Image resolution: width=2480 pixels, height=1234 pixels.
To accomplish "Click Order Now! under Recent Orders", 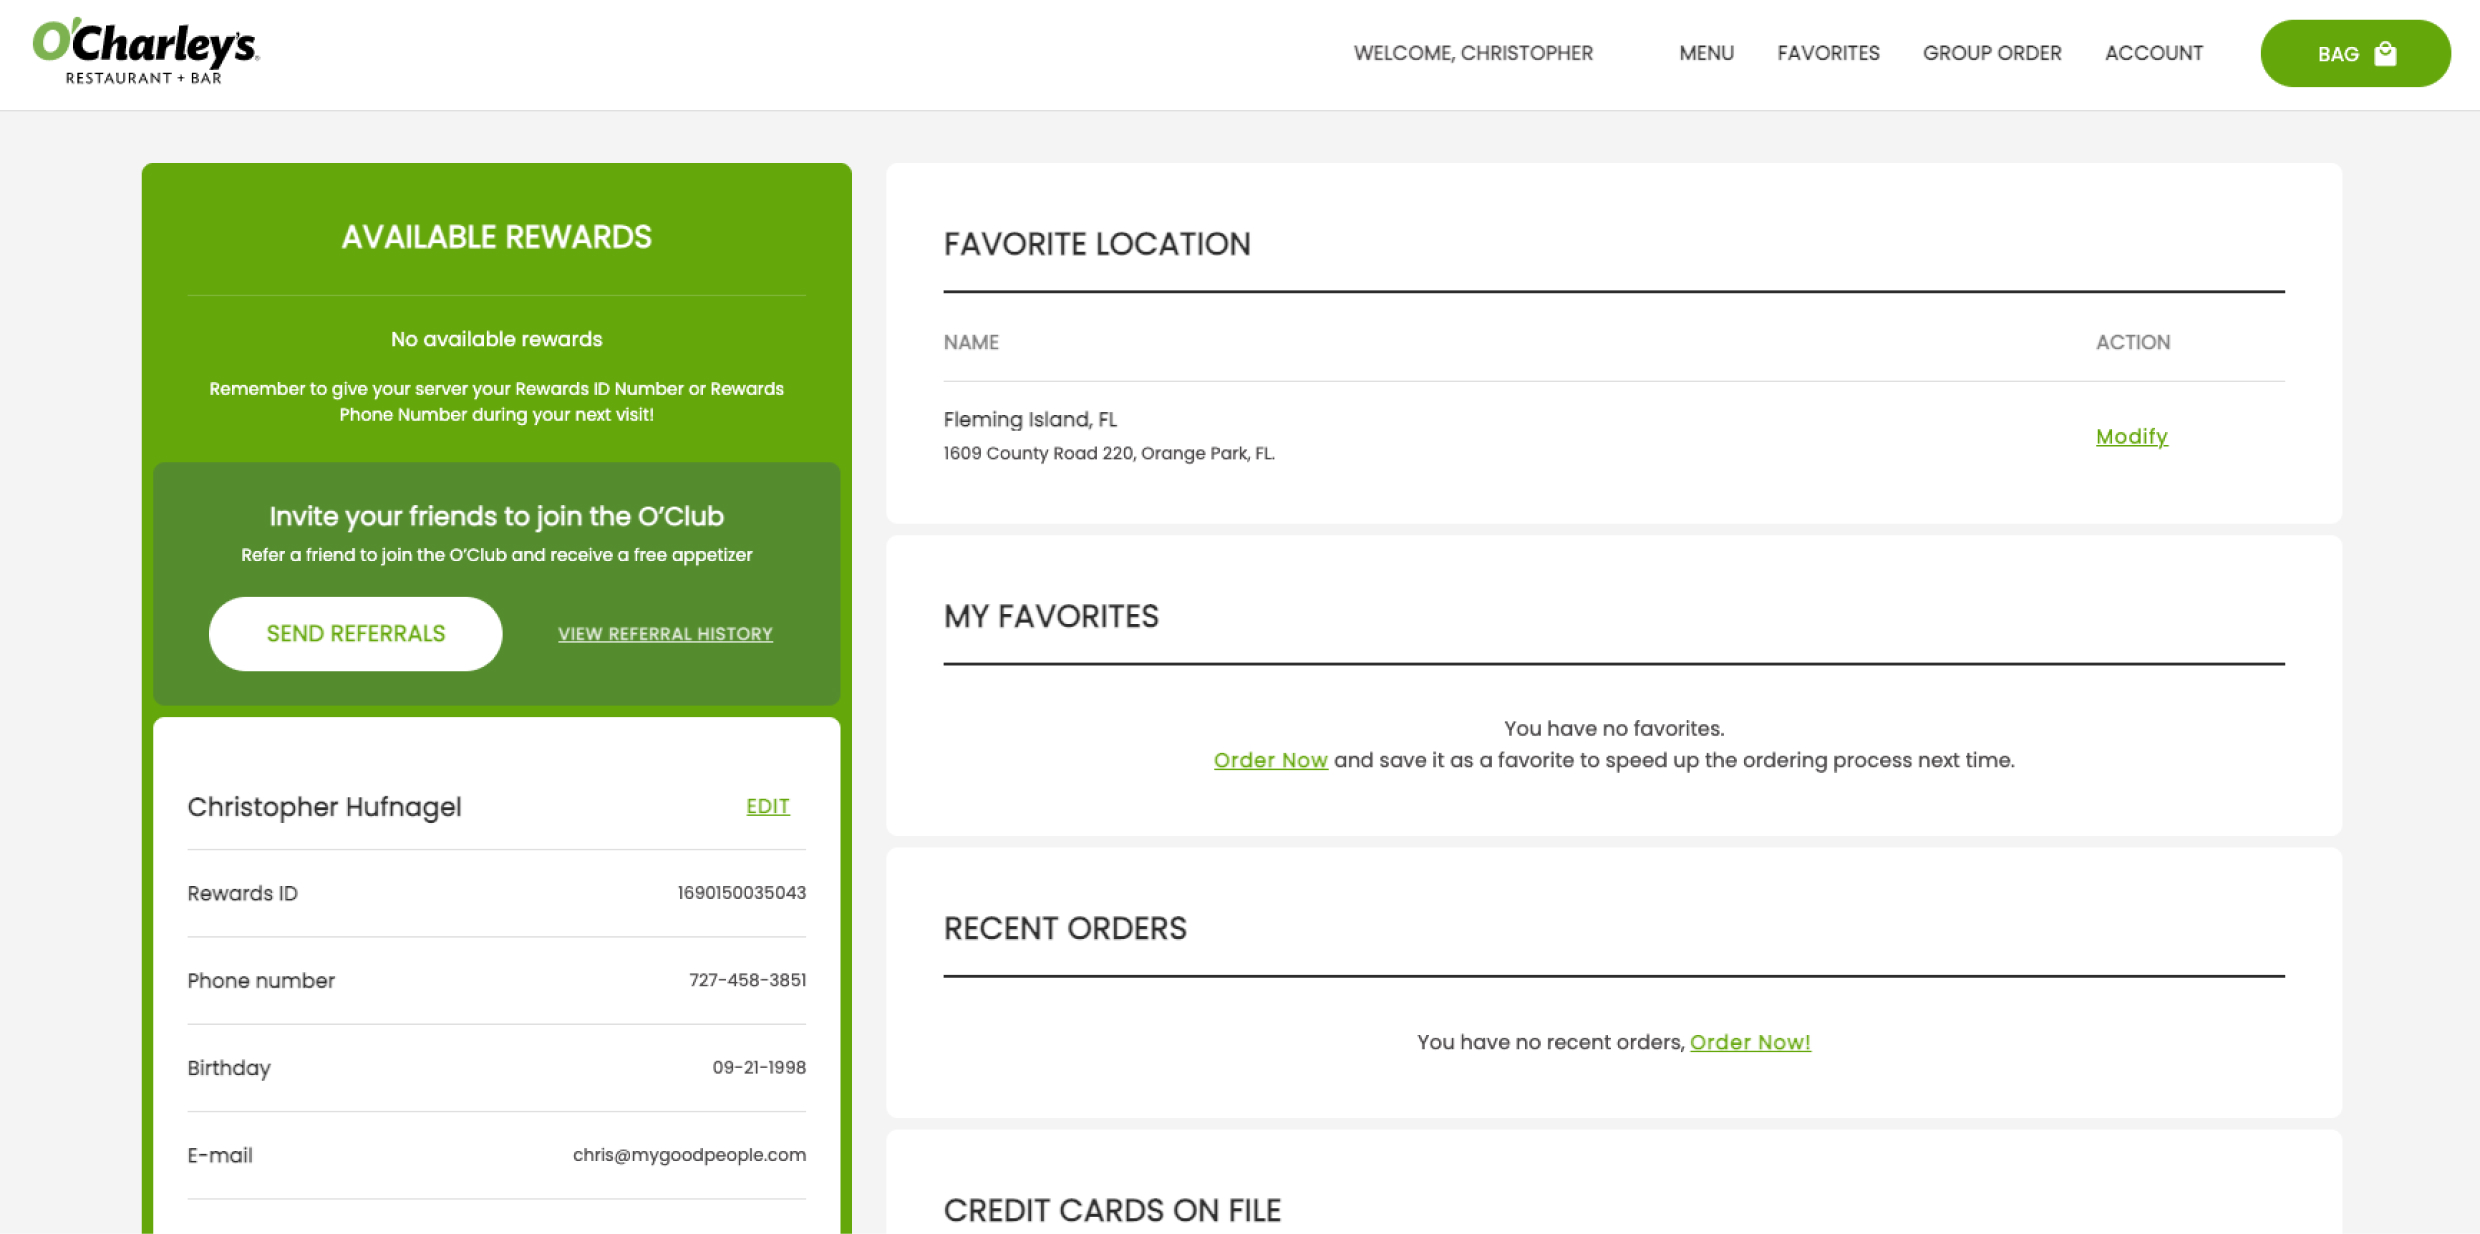I will click(1750, 1042).
